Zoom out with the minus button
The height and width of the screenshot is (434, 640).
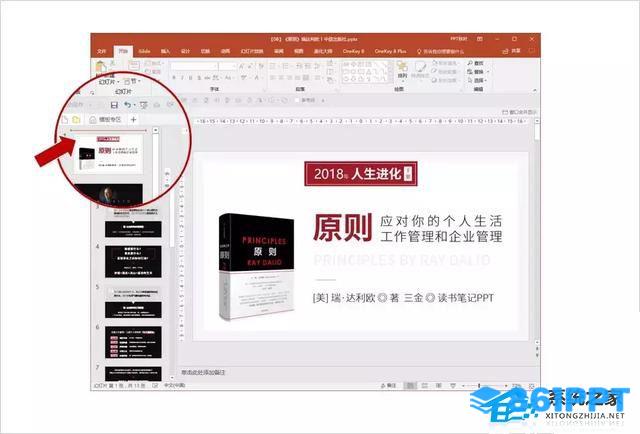pos(464,385)
